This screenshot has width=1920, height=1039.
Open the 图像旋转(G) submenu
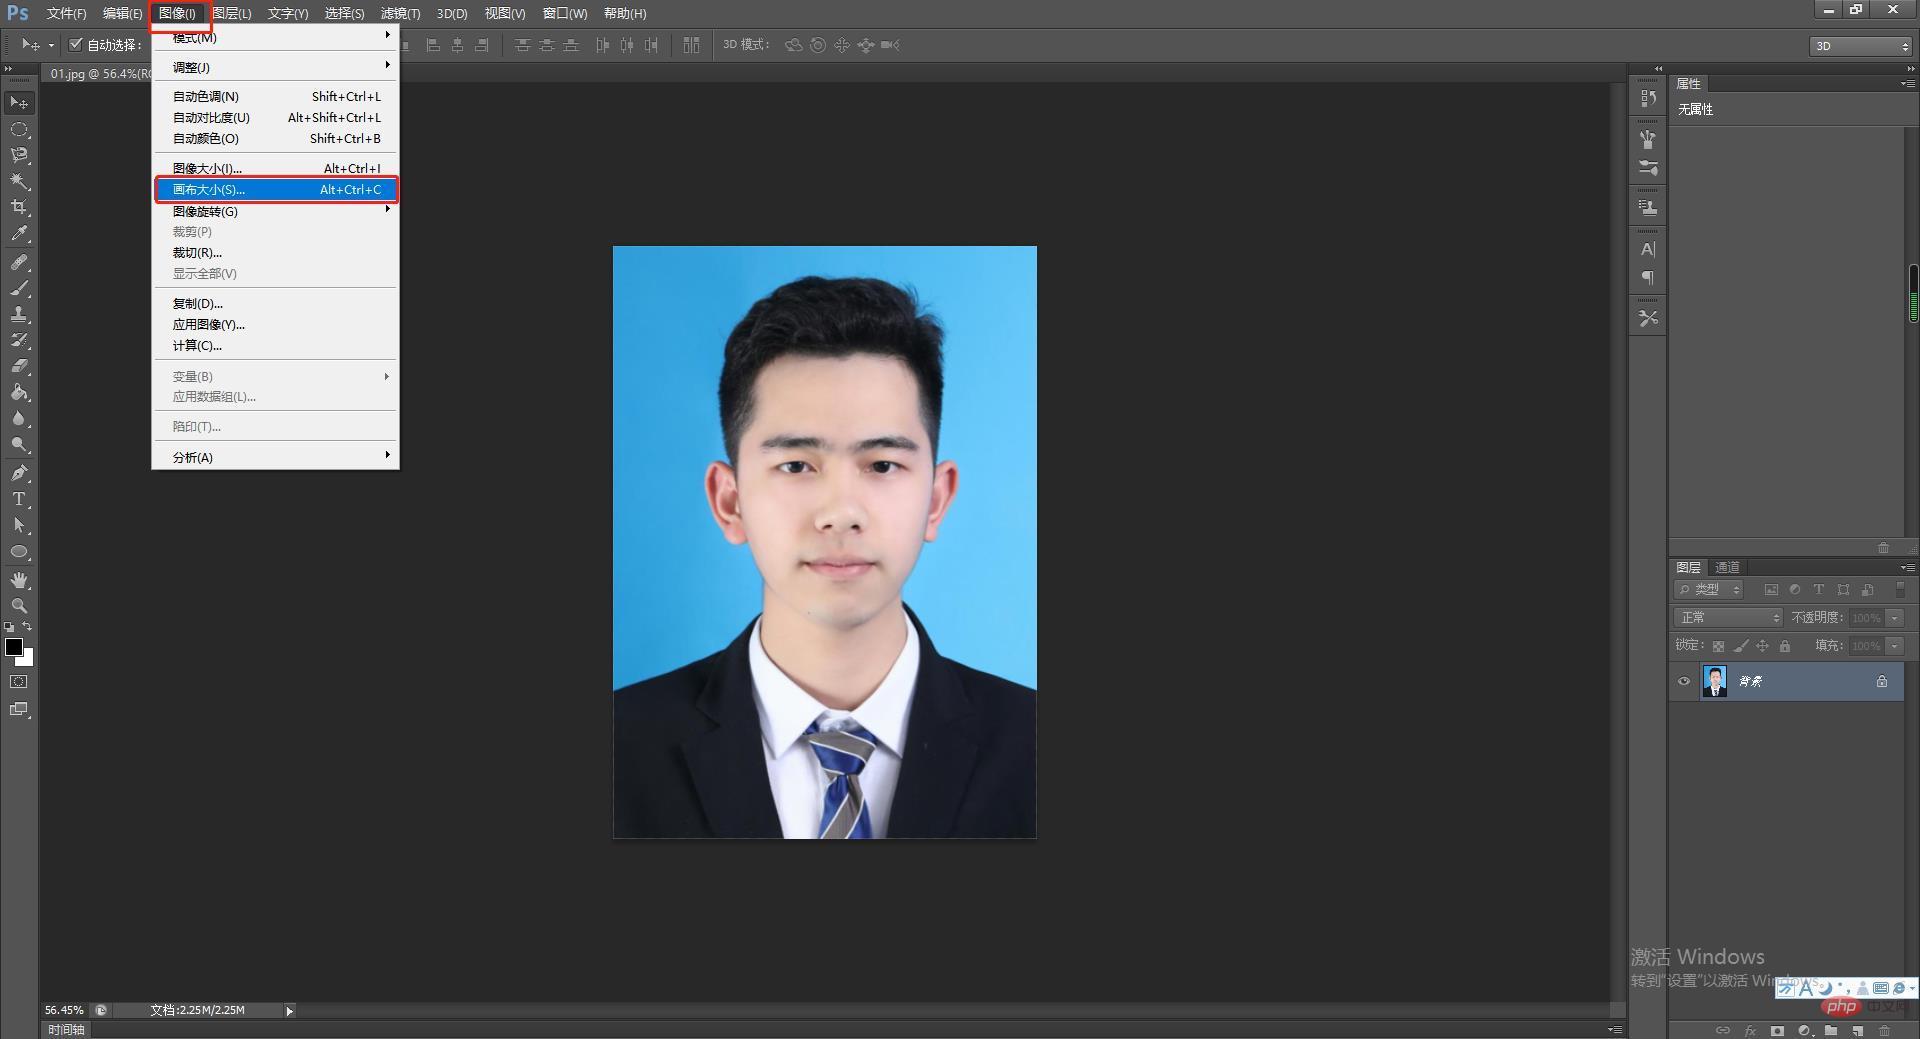tap(276, 211)
